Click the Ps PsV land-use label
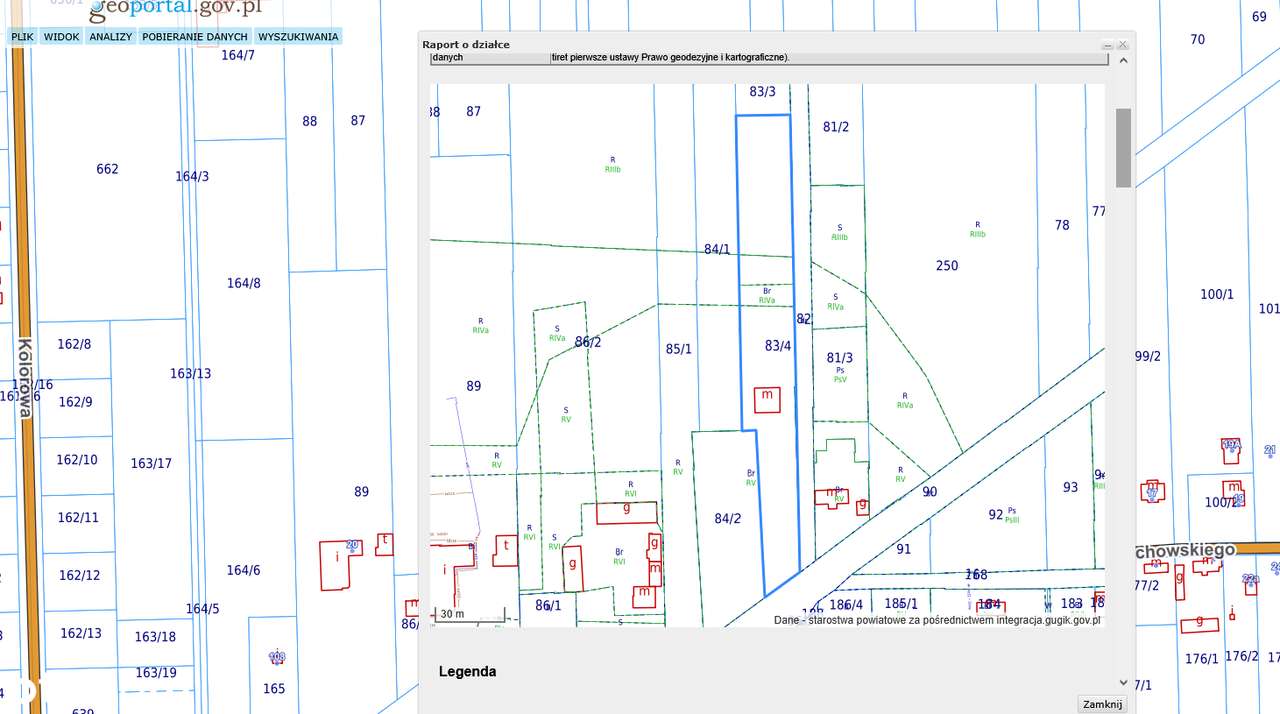The width and height of the screenshot is (1280, 714). 840,375
